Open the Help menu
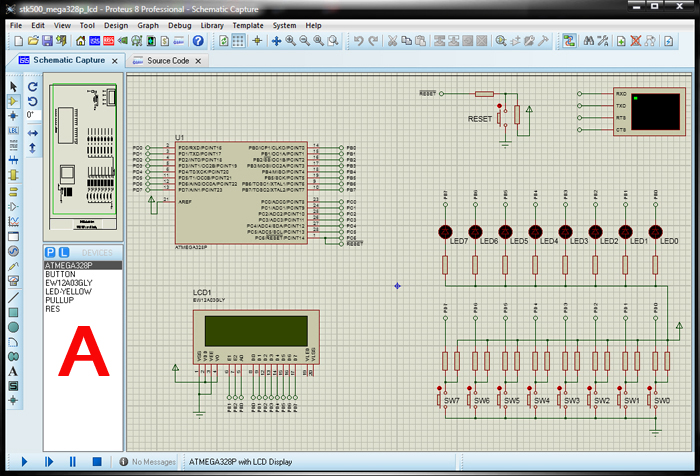700x476 pixels. [x=313, y=25]
